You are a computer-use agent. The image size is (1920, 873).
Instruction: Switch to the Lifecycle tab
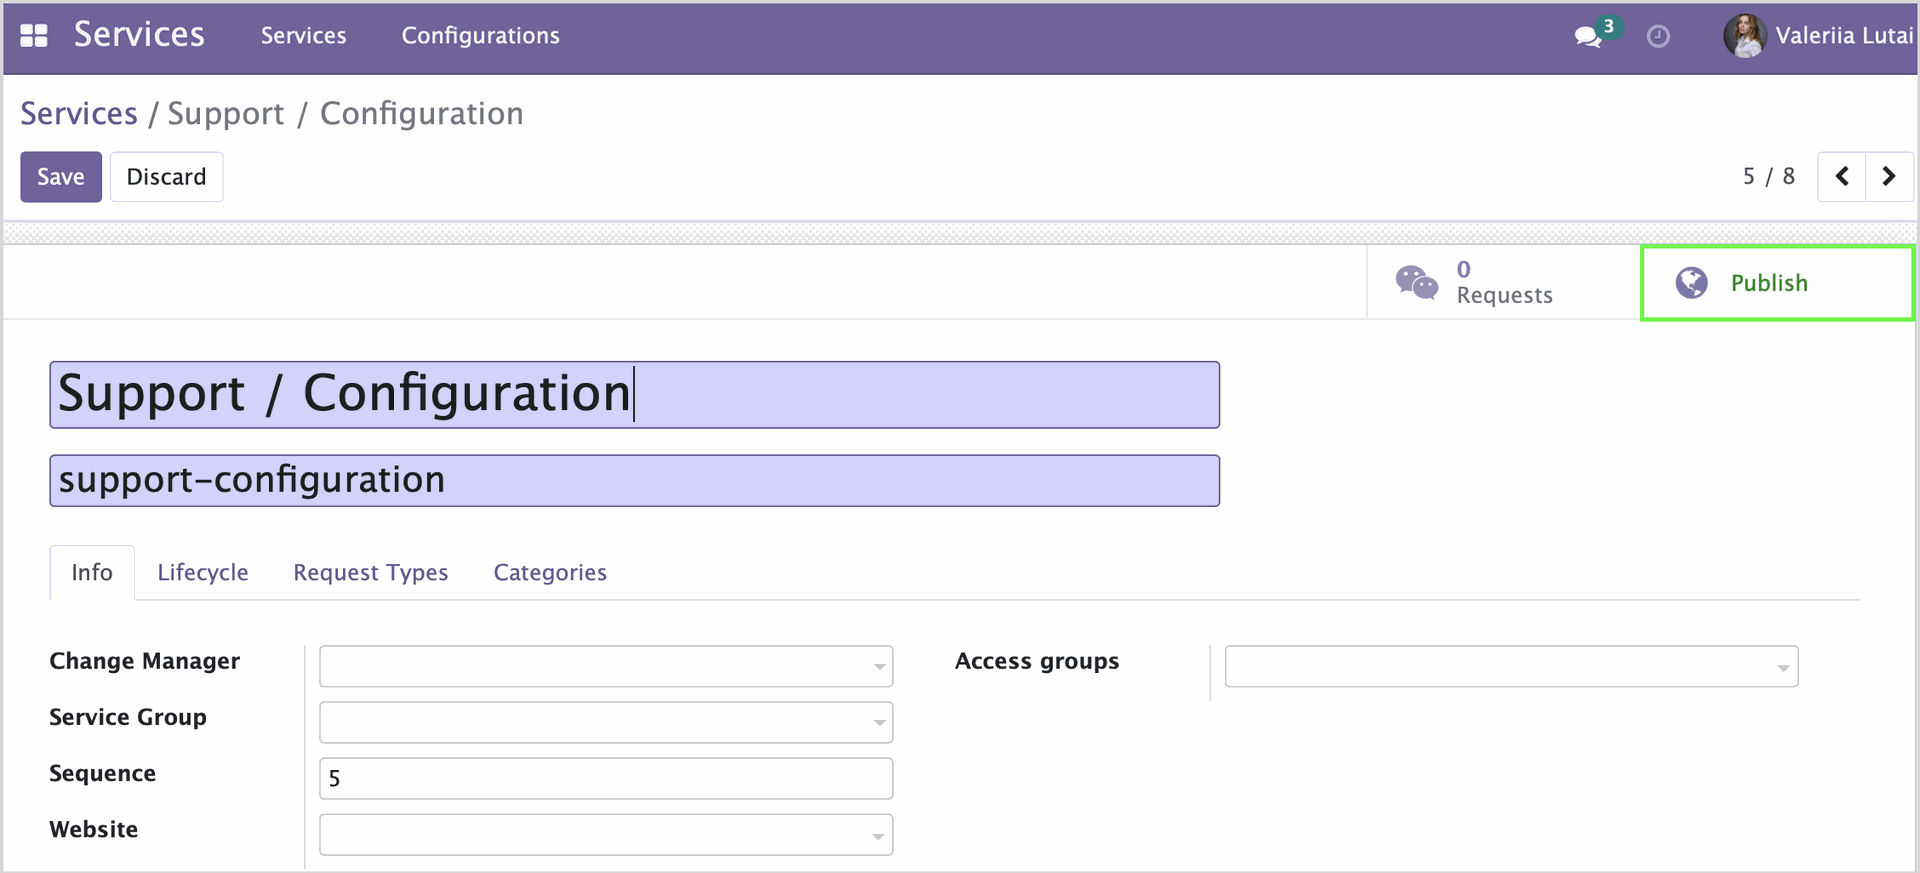(203, 573)
